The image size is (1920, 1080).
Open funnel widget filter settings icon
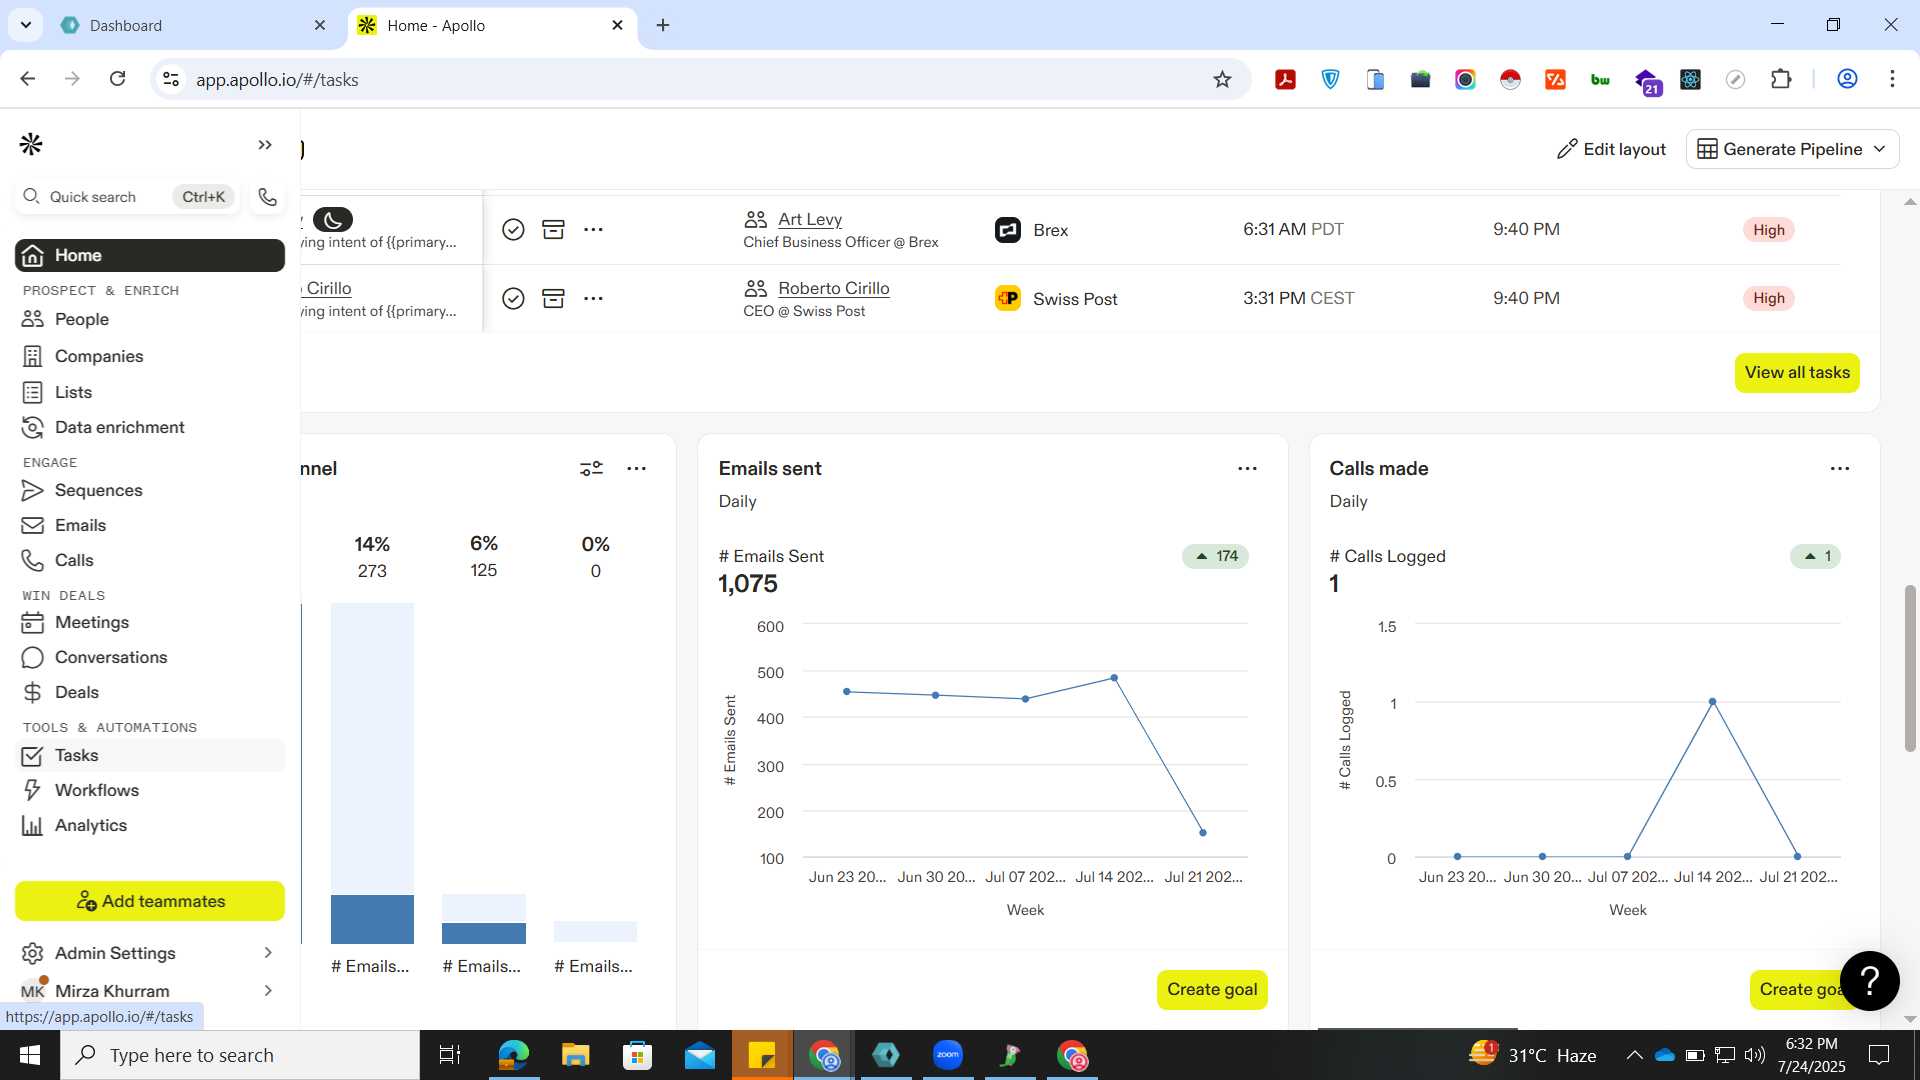592,468
